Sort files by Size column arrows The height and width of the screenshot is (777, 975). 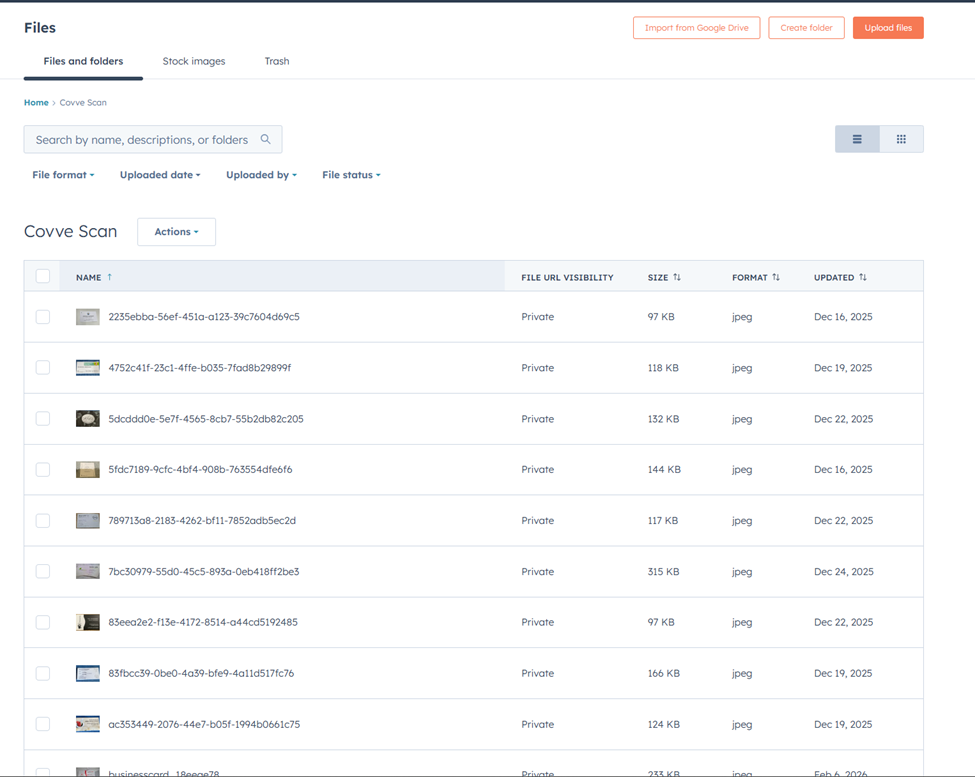pyautogui.click(x=677, y=277)
